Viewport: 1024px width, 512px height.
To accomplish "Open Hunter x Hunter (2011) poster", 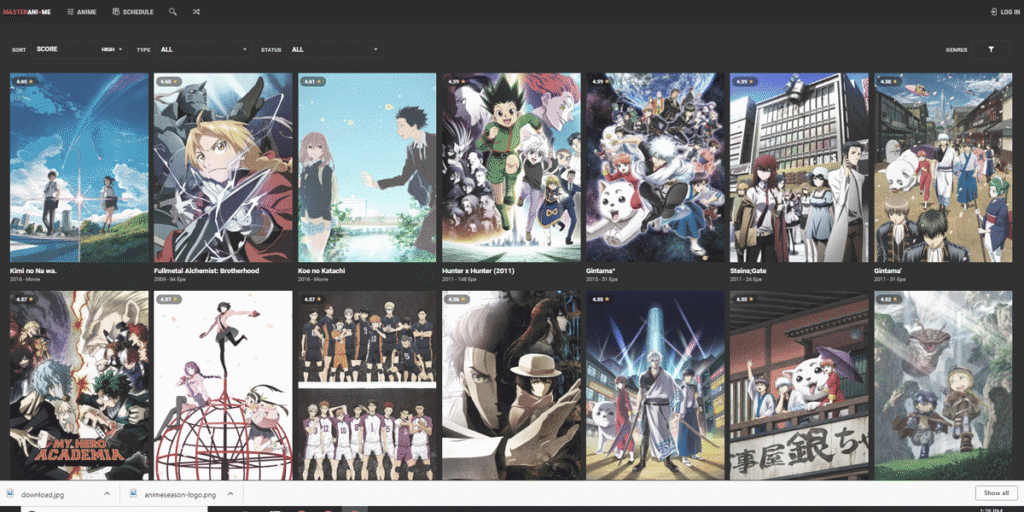I will pyautogui.click(x=511, y=167).
